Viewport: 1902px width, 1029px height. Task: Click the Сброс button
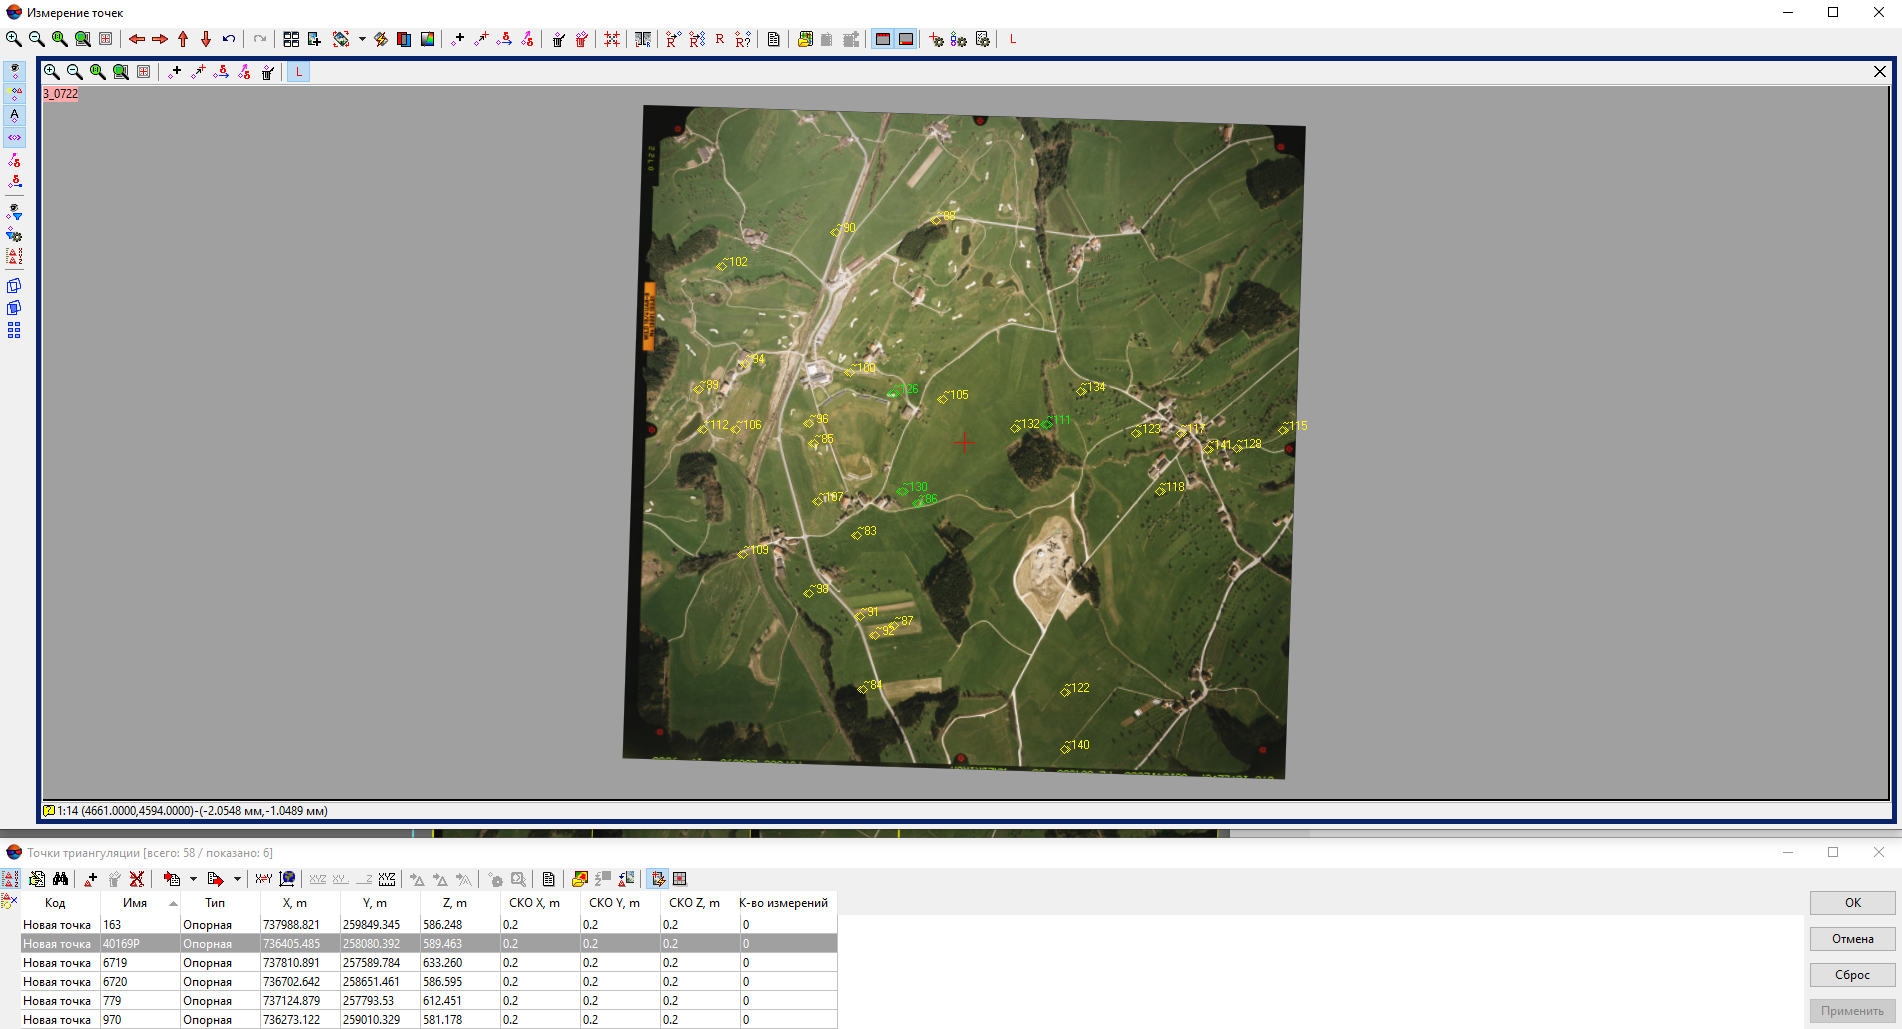[1852, 975]
